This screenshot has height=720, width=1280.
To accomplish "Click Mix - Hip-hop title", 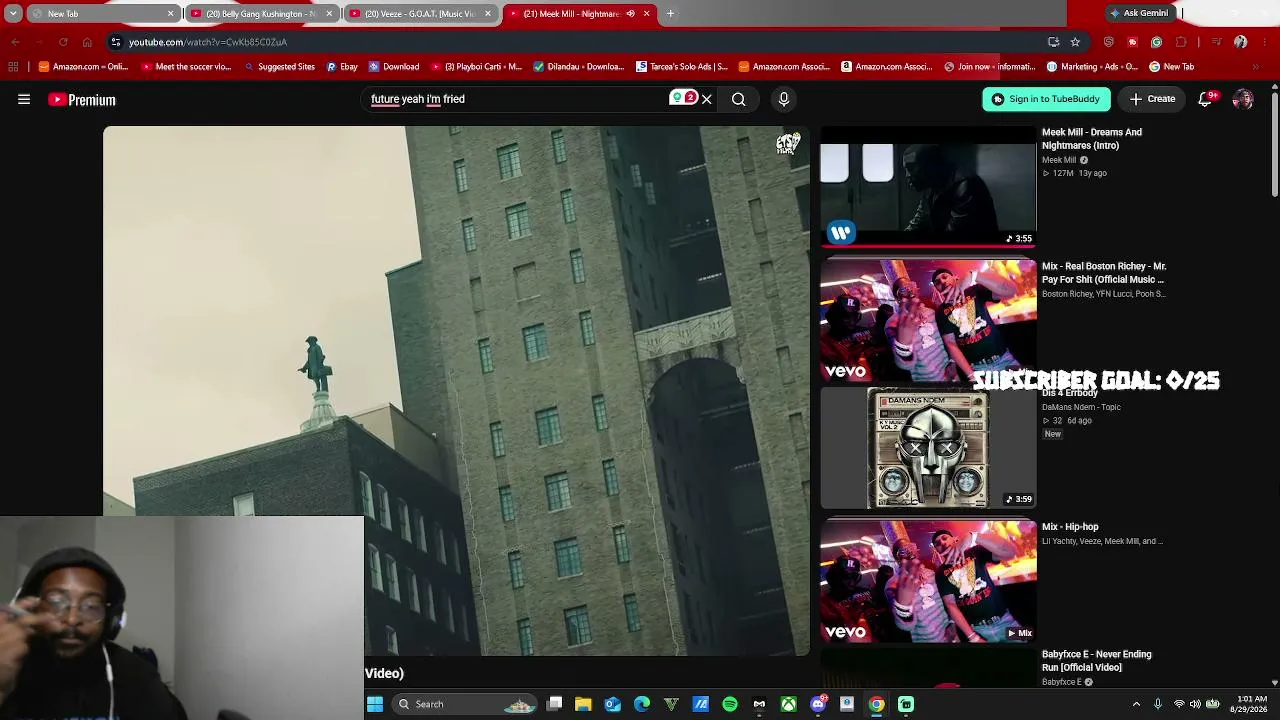I will (1070, 527).
